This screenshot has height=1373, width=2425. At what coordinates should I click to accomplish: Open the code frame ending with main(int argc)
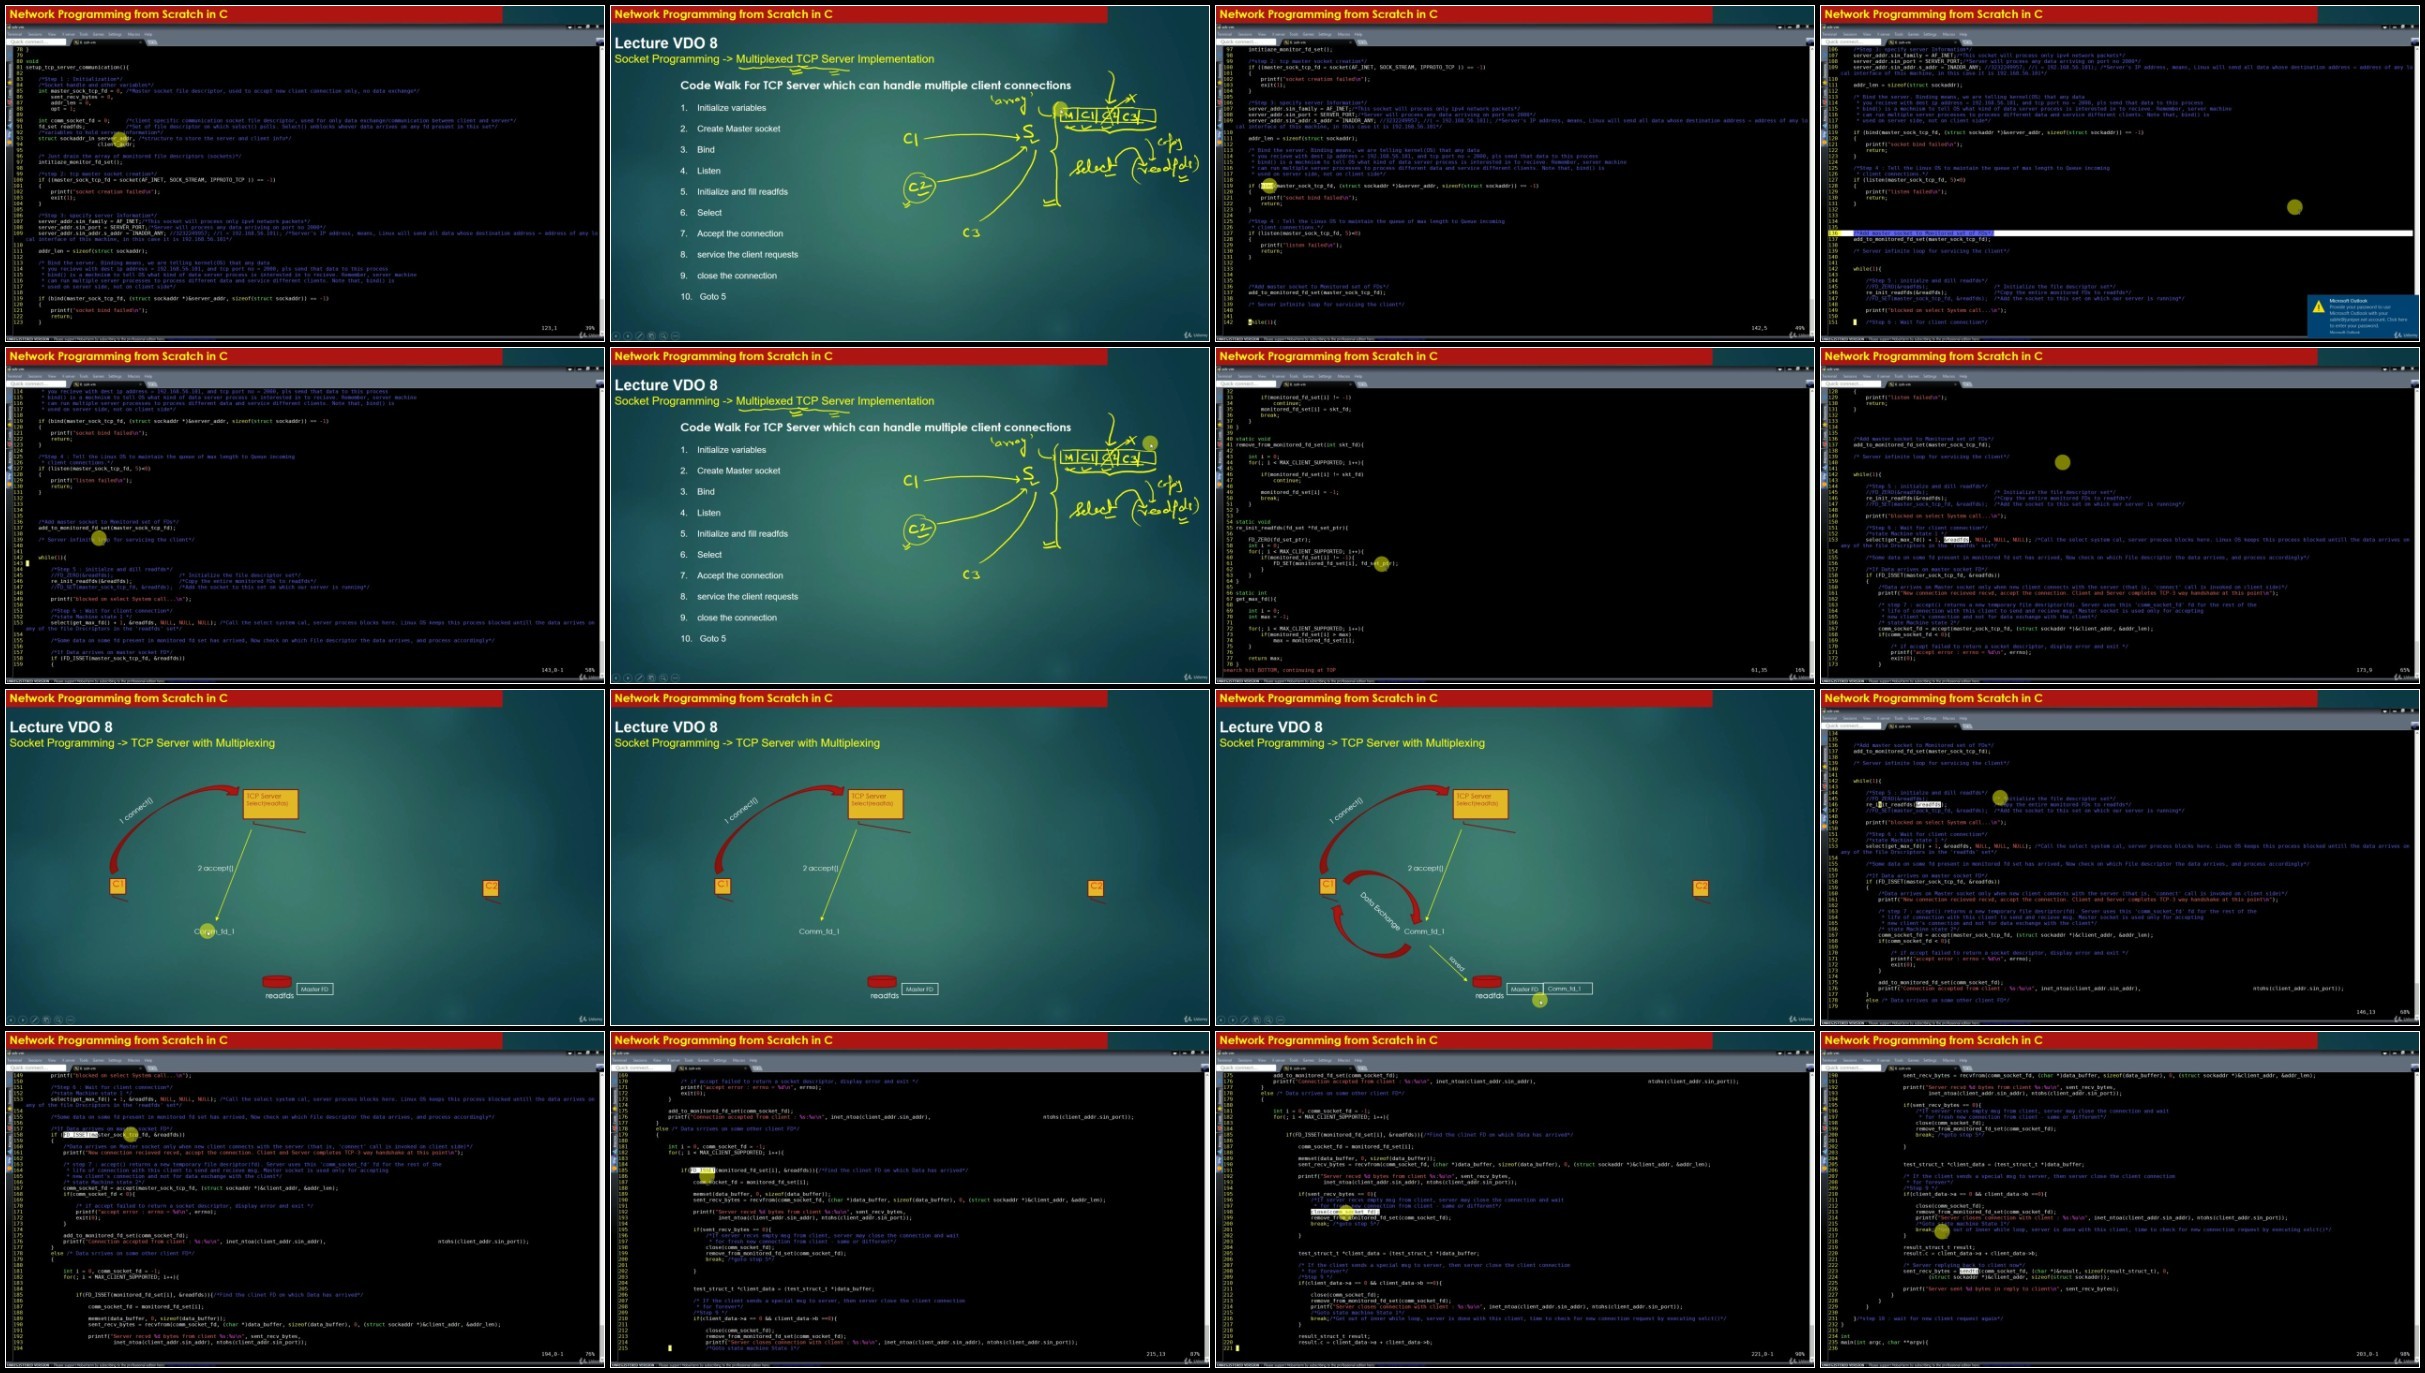2119,1199
